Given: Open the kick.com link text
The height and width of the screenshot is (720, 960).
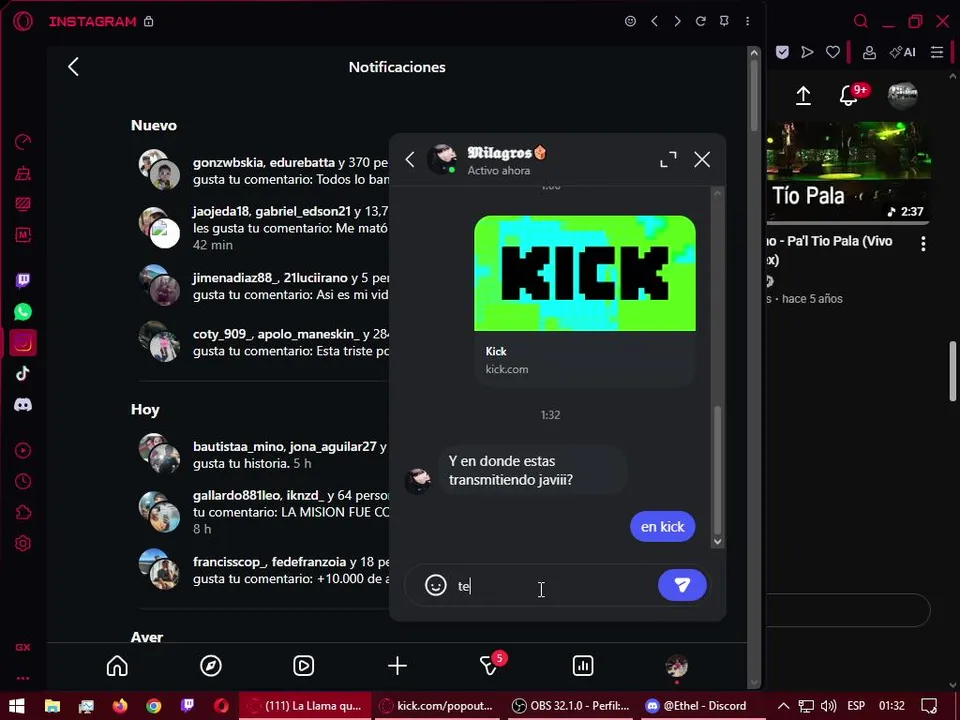Looking at the screenshot, I should coord(506,369).
